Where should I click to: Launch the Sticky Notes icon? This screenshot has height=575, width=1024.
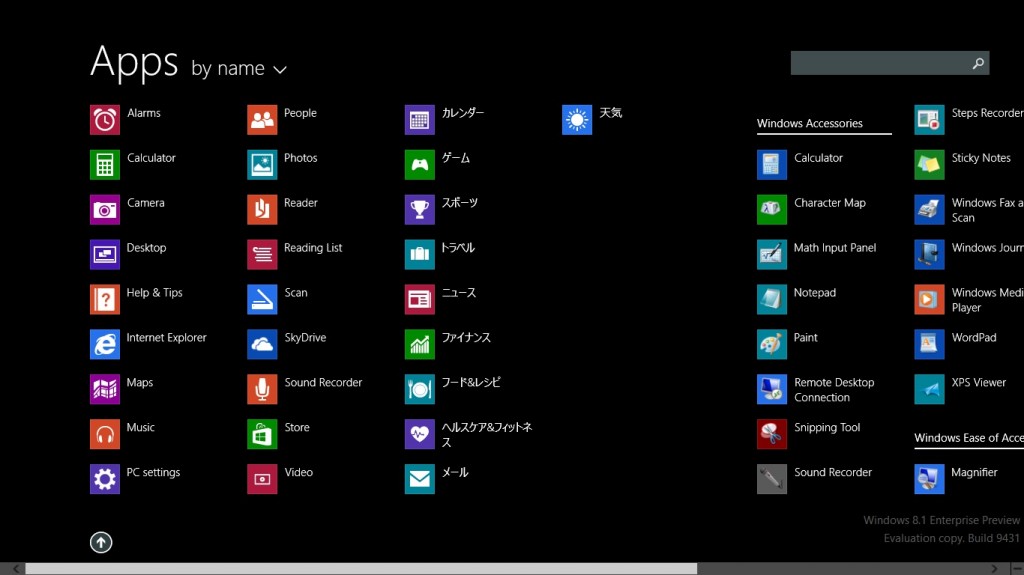point(929,165)
